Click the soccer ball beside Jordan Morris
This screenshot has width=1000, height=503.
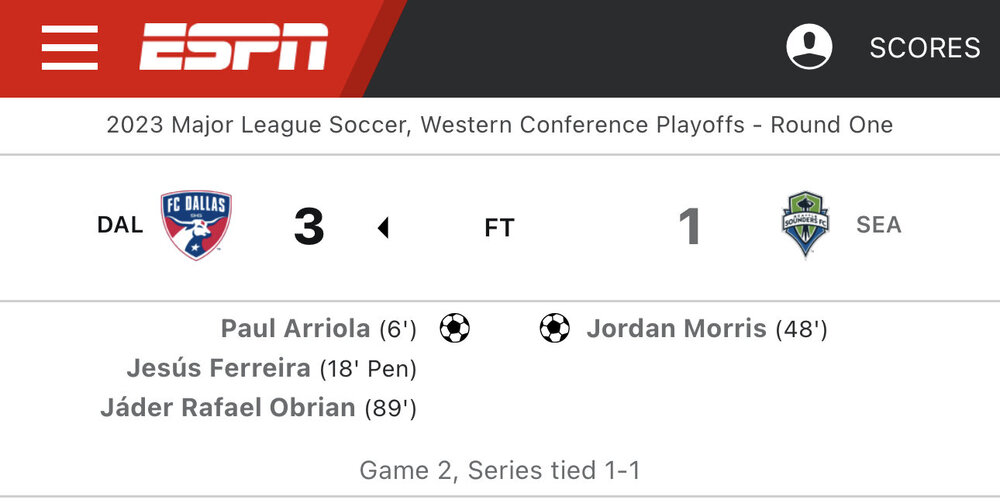554,328
